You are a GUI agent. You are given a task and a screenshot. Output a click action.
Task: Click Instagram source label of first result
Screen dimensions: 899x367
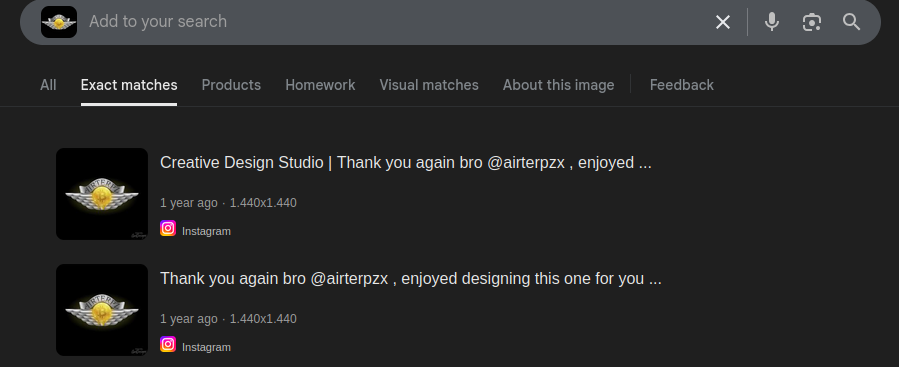(x=206, y=231)
